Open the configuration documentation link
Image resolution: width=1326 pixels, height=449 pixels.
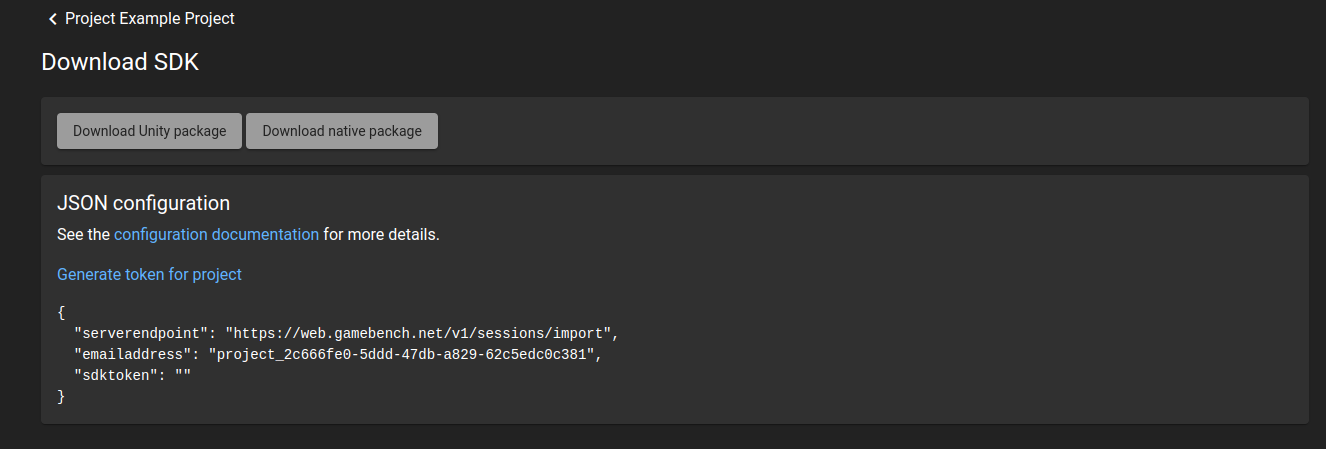(216, 235)
